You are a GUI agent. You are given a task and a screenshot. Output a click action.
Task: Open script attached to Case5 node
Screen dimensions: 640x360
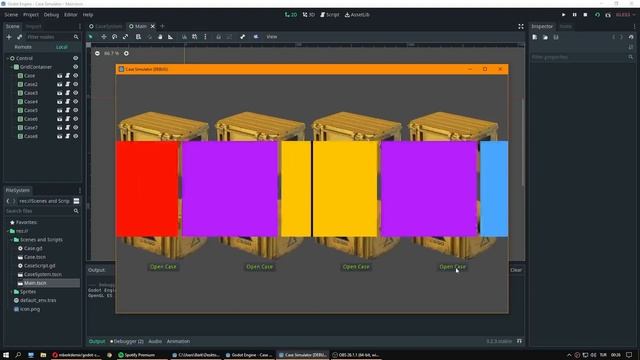pyautogui.click(x=68, y=110)
